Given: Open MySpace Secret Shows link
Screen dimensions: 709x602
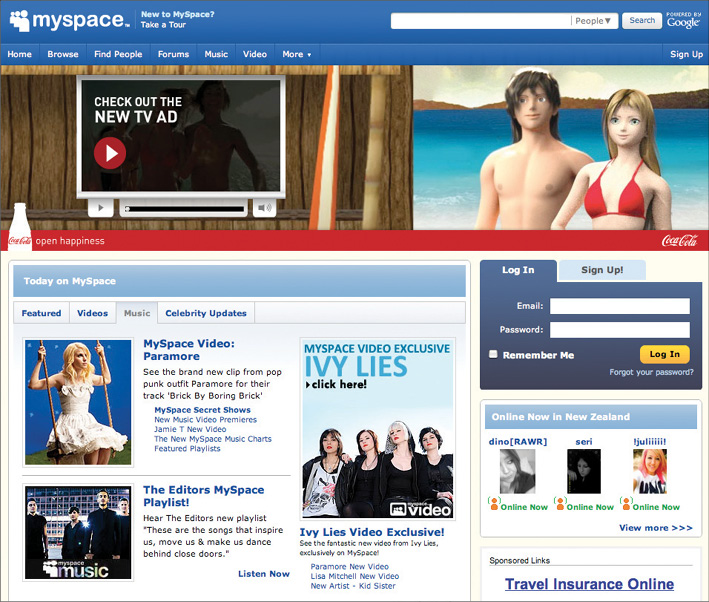Looking at the screenshot, I should tap(202, 410).
